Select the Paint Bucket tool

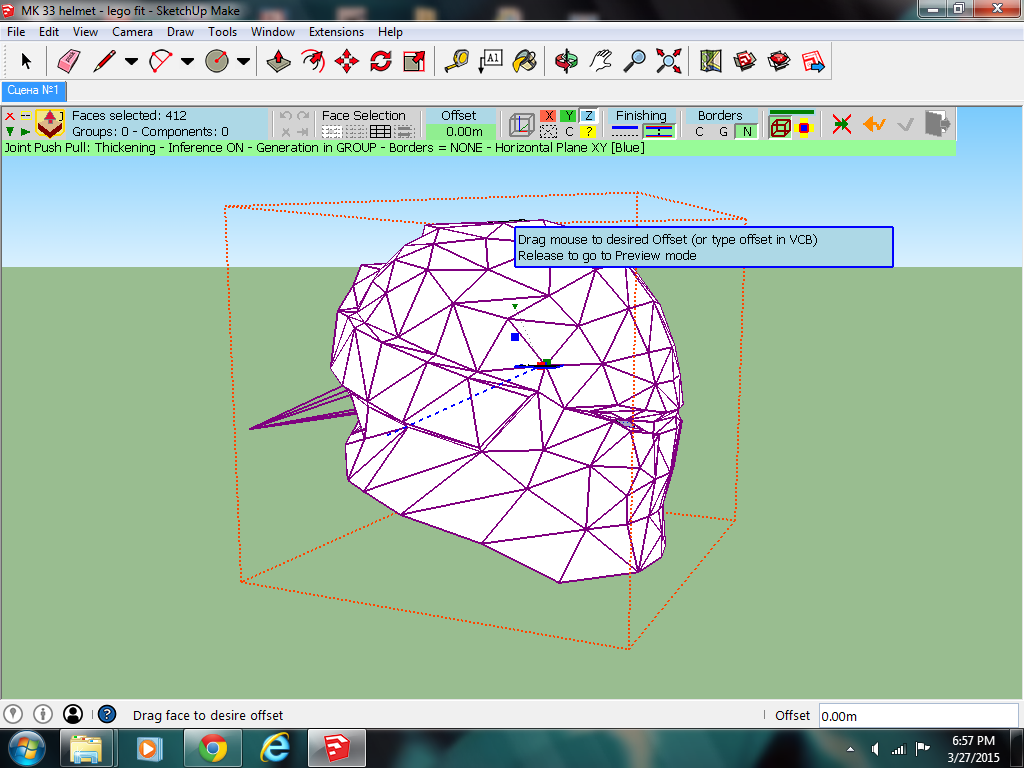click(x=524, y=62)
